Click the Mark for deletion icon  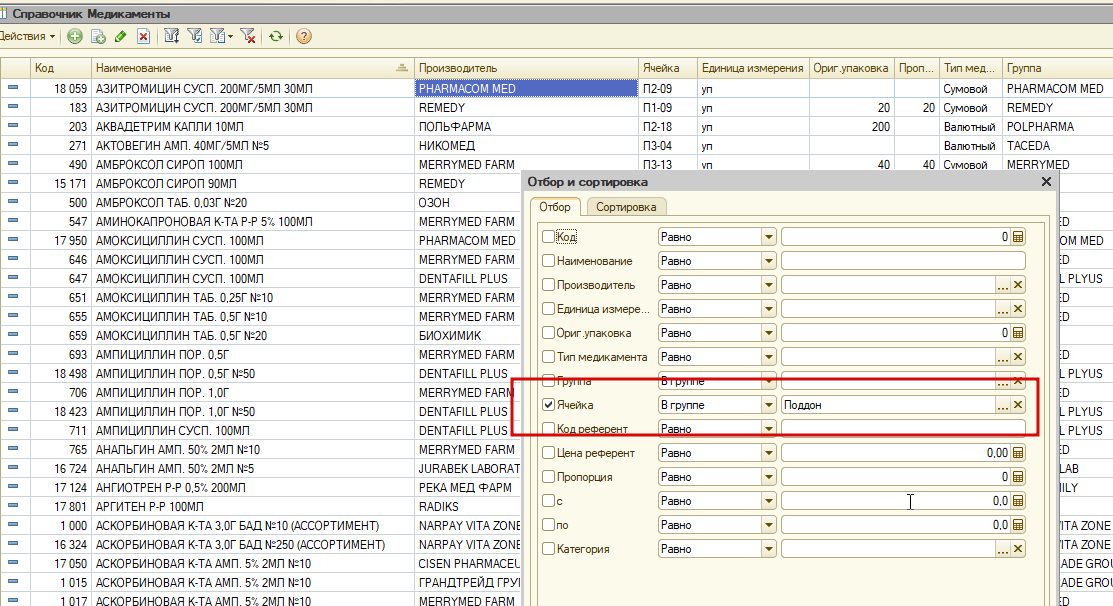click(143, 36)
